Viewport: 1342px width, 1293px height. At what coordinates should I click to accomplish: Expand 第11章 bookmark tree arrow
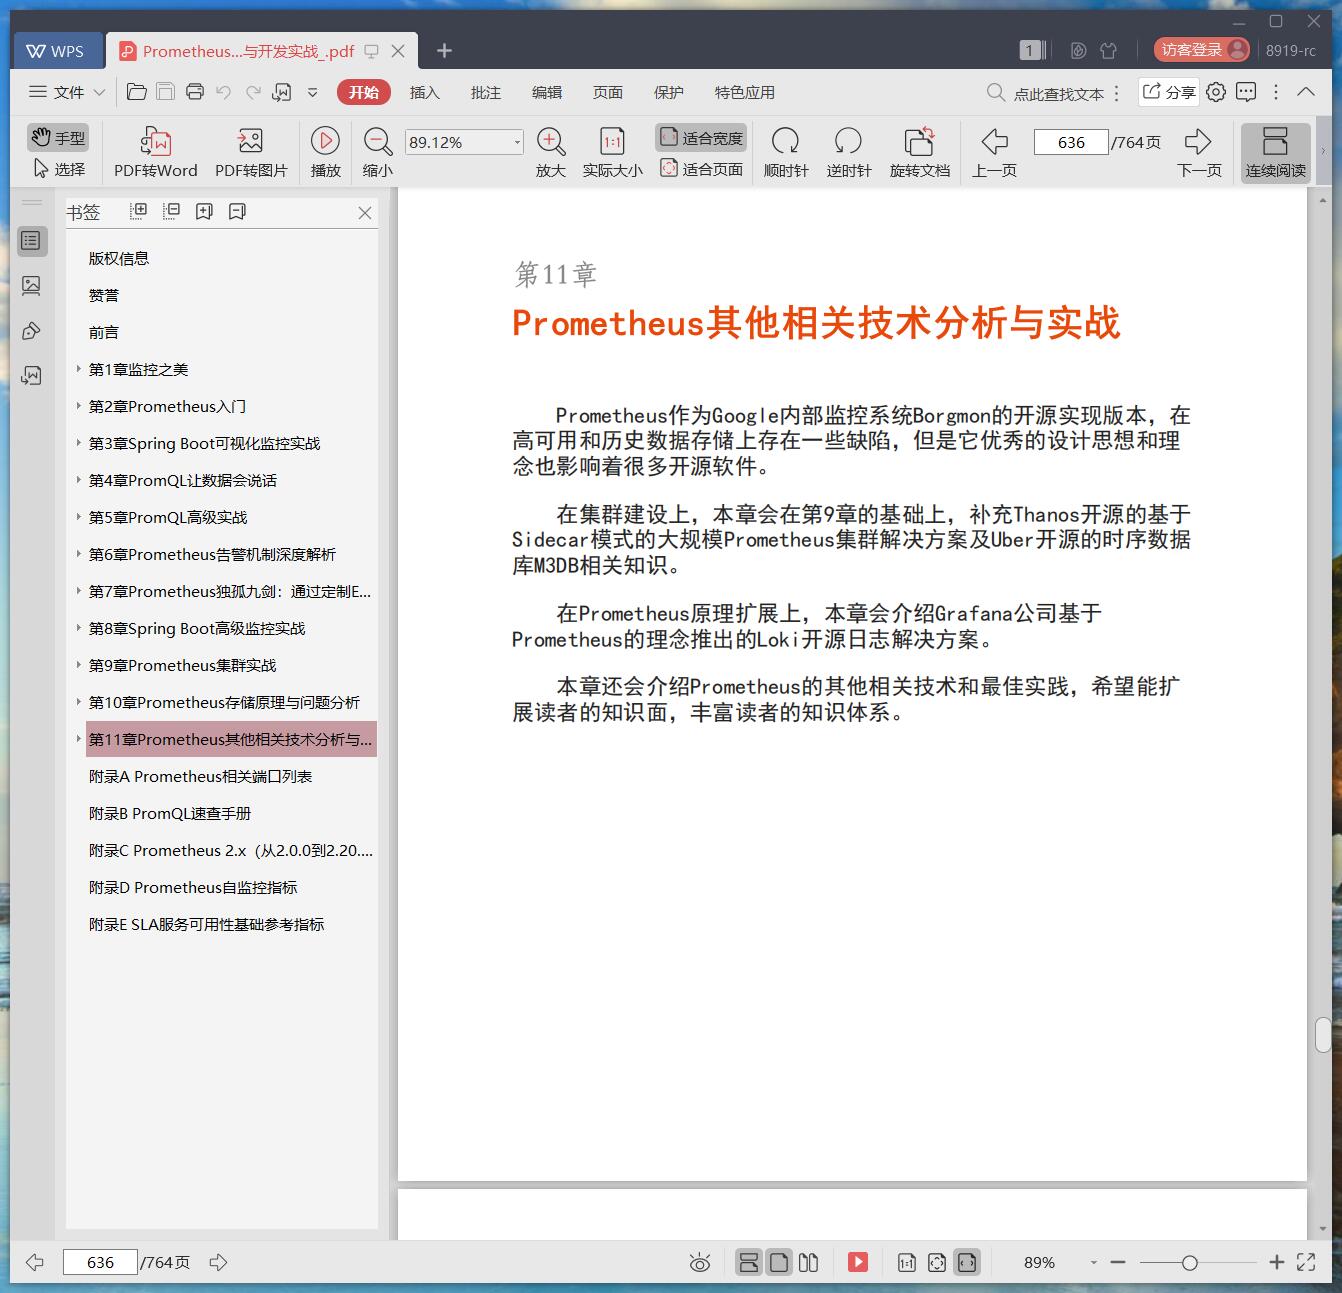click(x=78, y=739)
